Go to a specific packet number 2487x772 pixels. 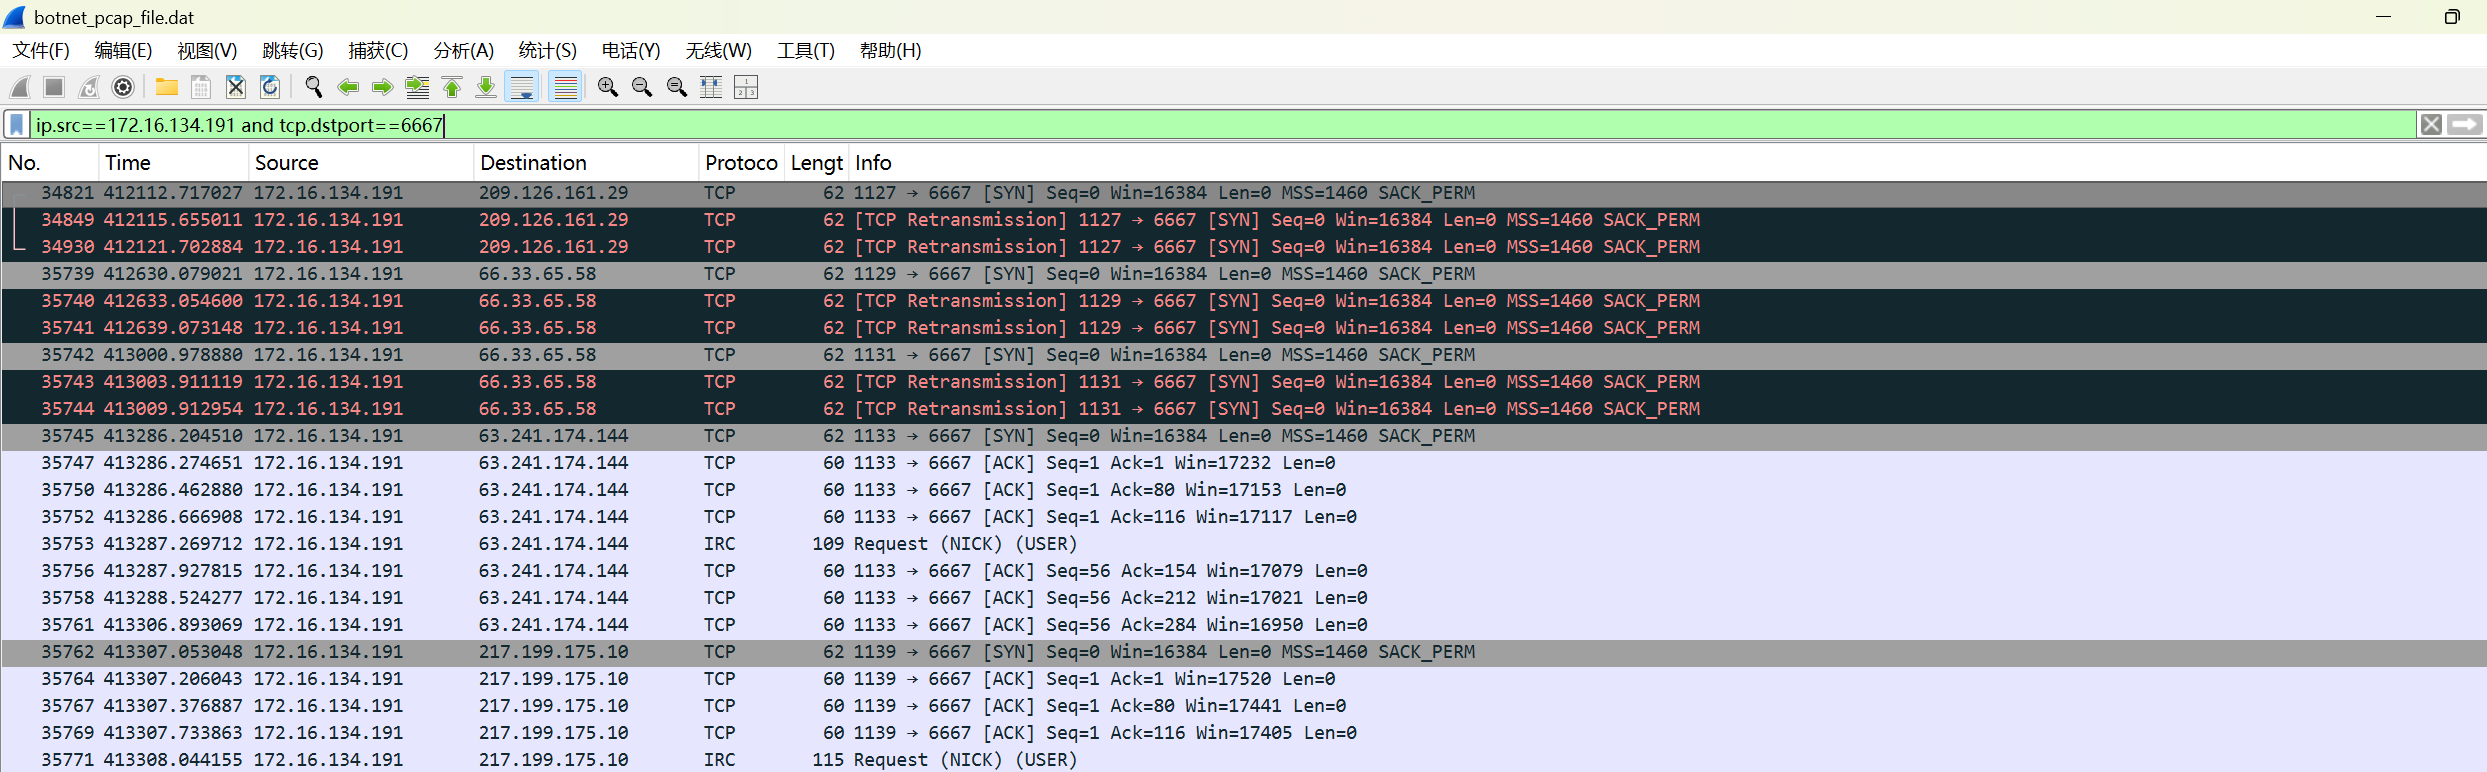tap(417, 88)
